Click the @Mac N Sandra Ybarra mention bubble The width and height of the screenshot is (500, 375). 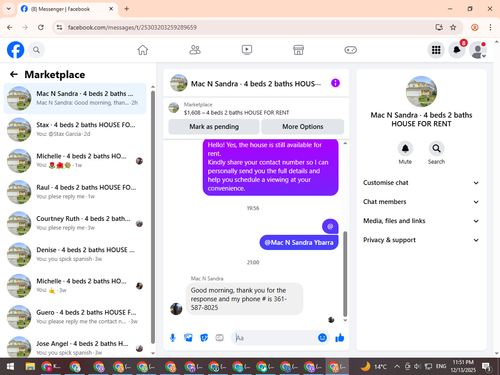pos(299,243)
